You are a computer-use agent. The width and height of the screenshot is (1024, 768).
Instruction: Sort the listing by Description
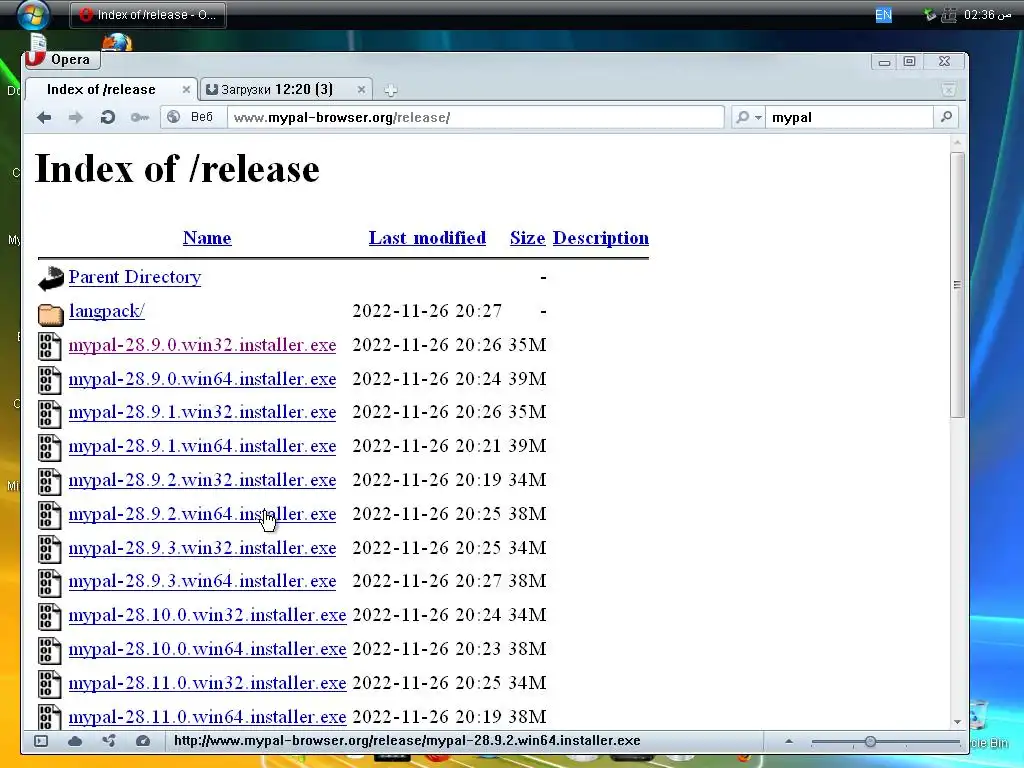601,238
